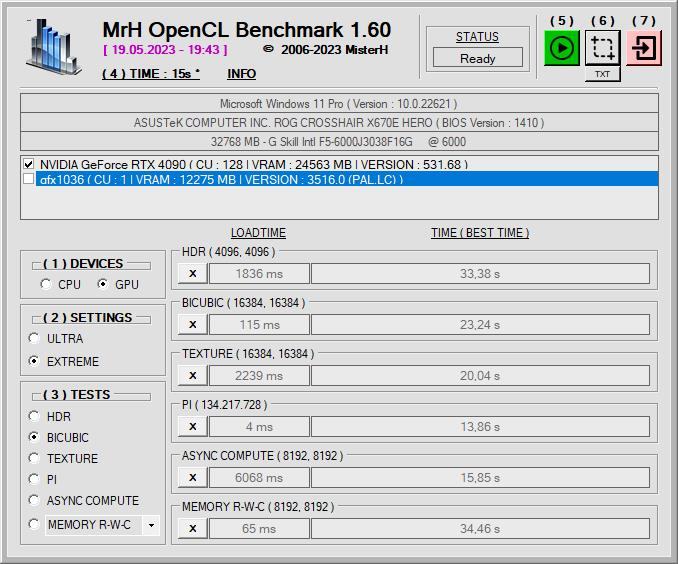This screenshot has width=678, height=564.
Task: Click the MEMORY R-W-C loadtime 65 ms
Action: click(259, 529)
